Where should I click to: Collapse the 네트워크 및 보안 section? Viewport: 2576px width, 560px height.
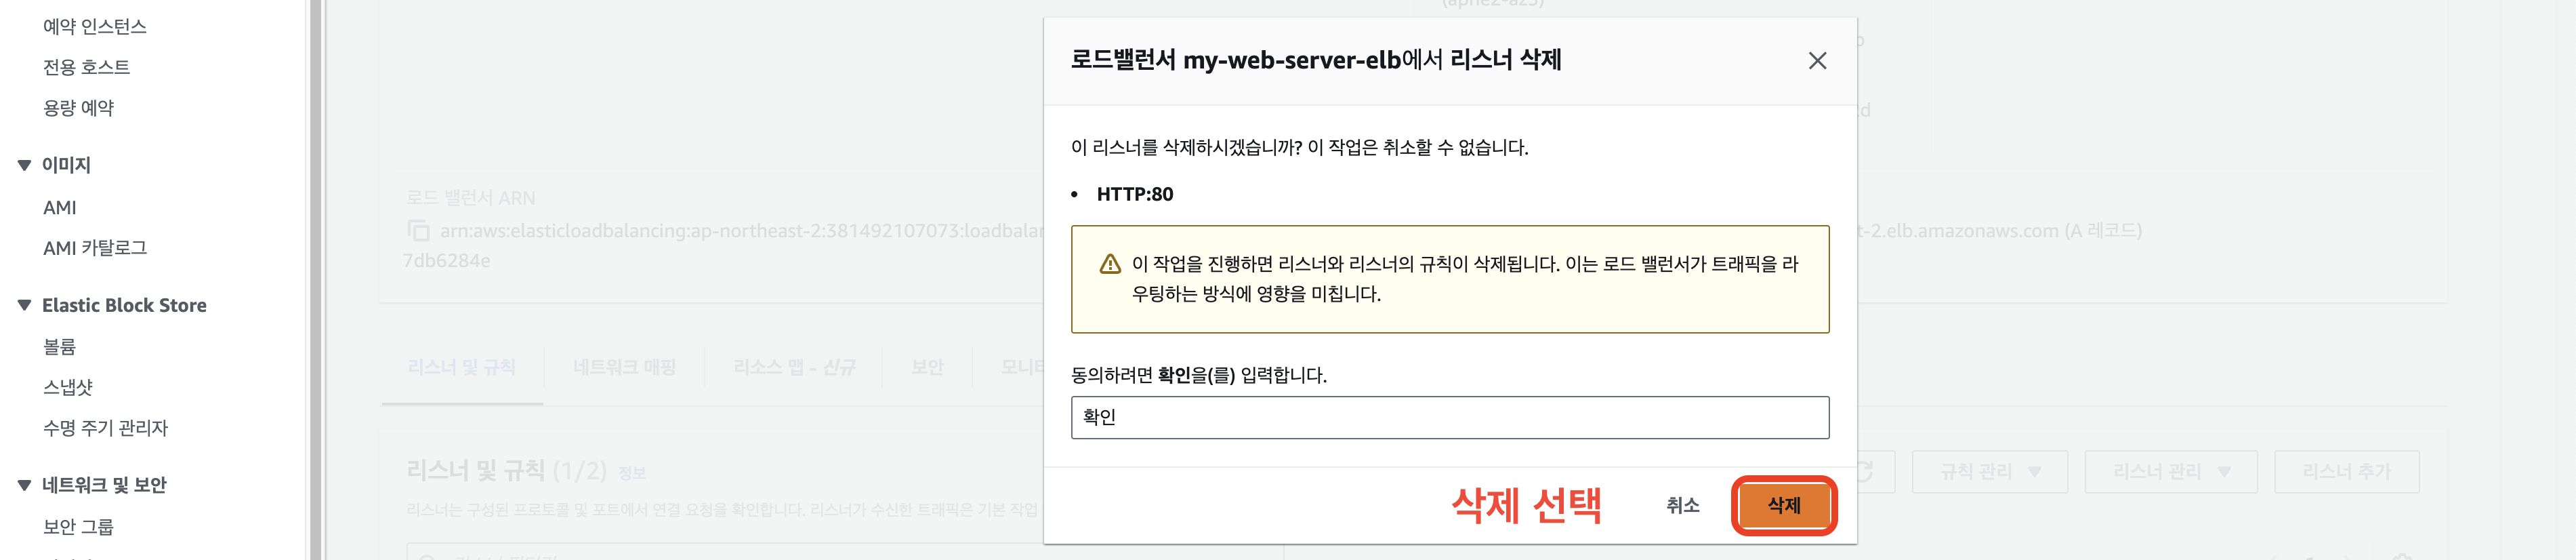(24, 485)
